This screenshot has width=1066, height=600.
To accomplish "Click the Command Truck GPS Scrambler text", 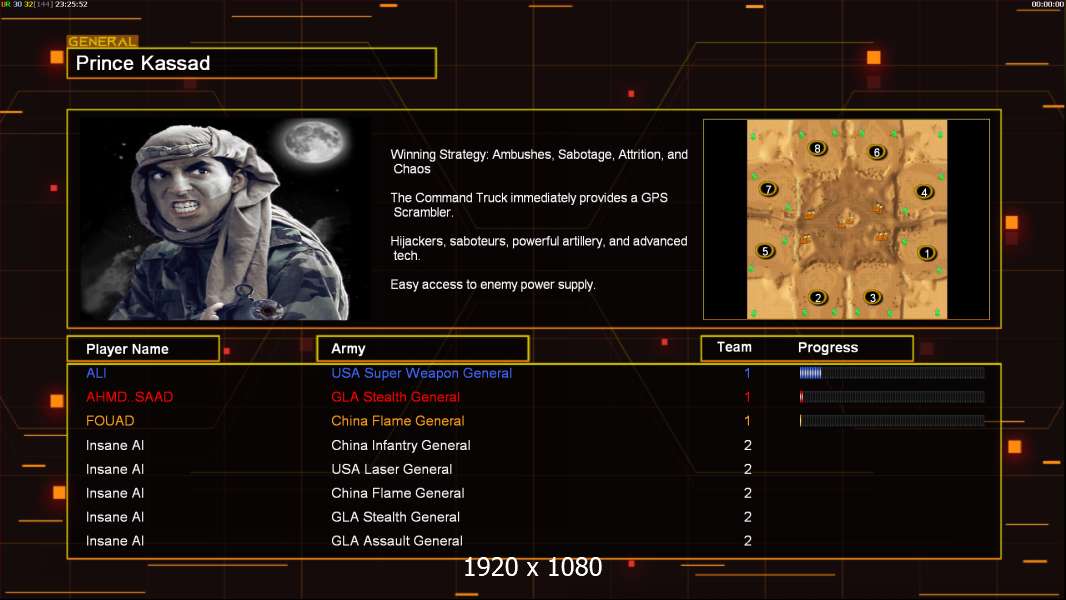I will [529, 205].
